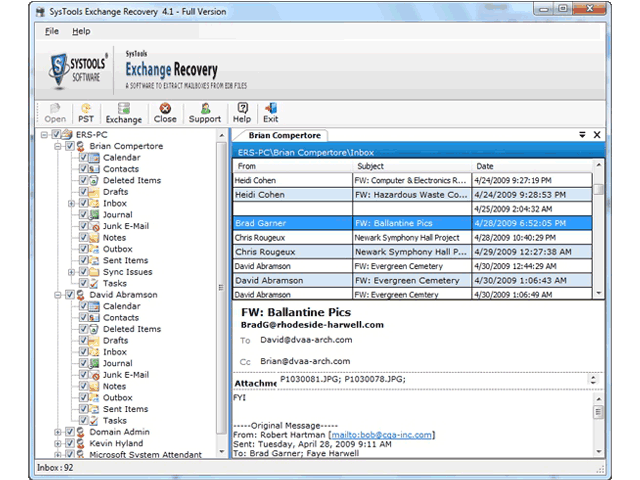
Task: Click the Support toolbar icon
Action: pyautogui.click(x=205, y=108)
